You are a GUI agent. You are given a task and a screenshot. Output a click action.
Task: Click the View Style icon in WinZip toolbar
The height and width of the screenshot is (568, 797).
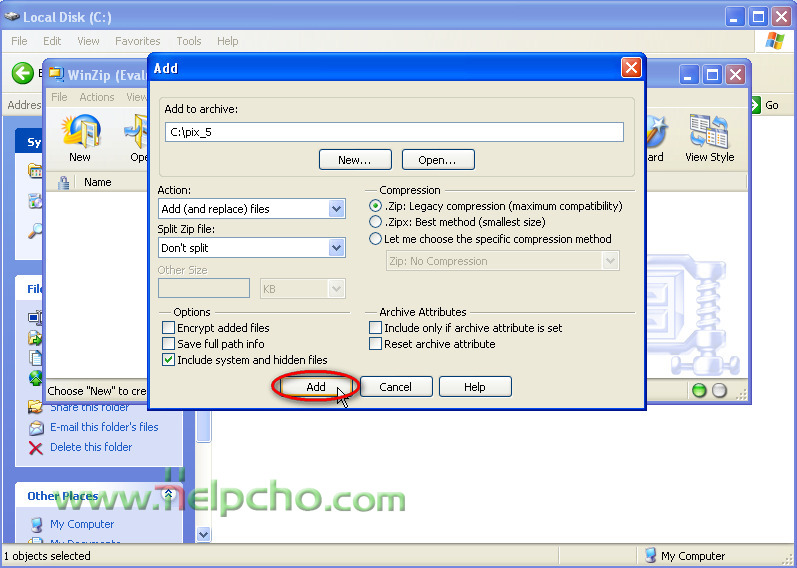(710, 138)
